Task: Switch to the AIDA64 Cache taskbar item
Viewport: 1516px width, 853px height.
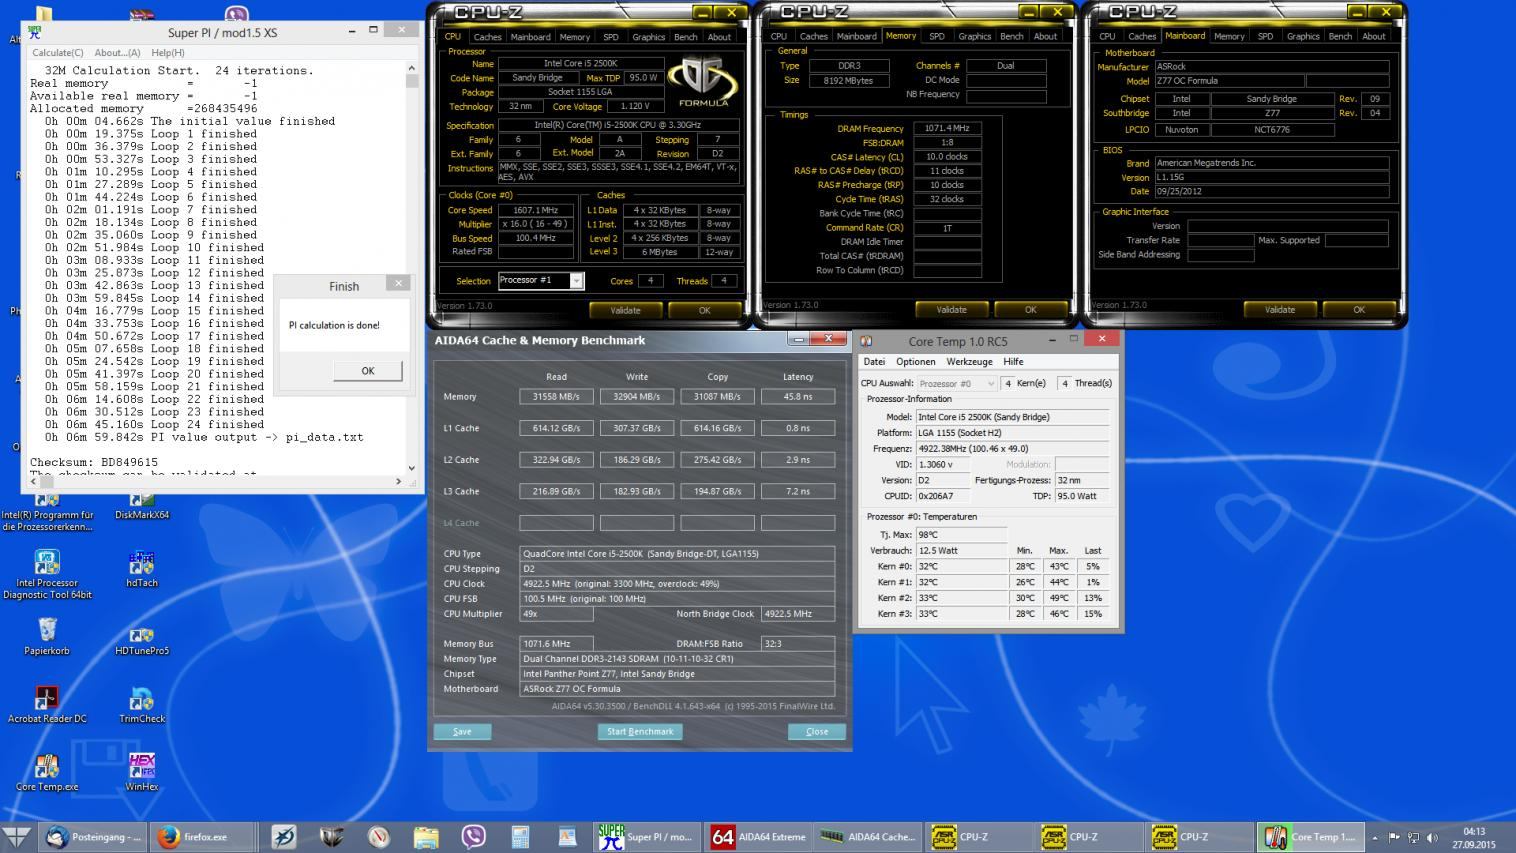Action: coord(868,837)
